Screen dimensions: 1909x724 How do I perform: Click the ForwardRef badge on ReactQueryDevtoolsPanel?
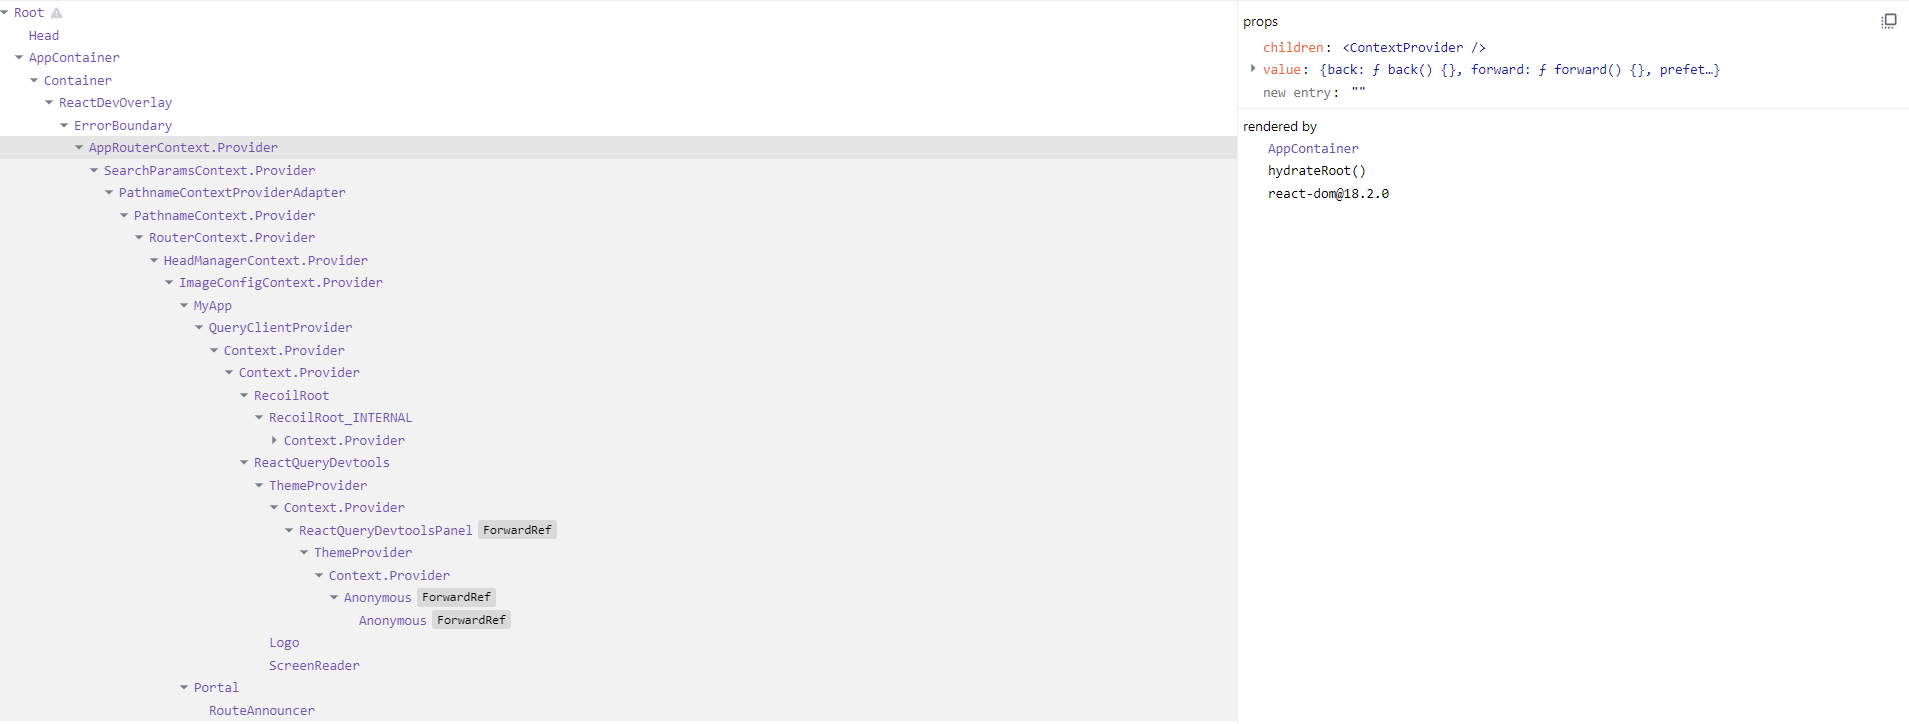(x=517, y=530)
